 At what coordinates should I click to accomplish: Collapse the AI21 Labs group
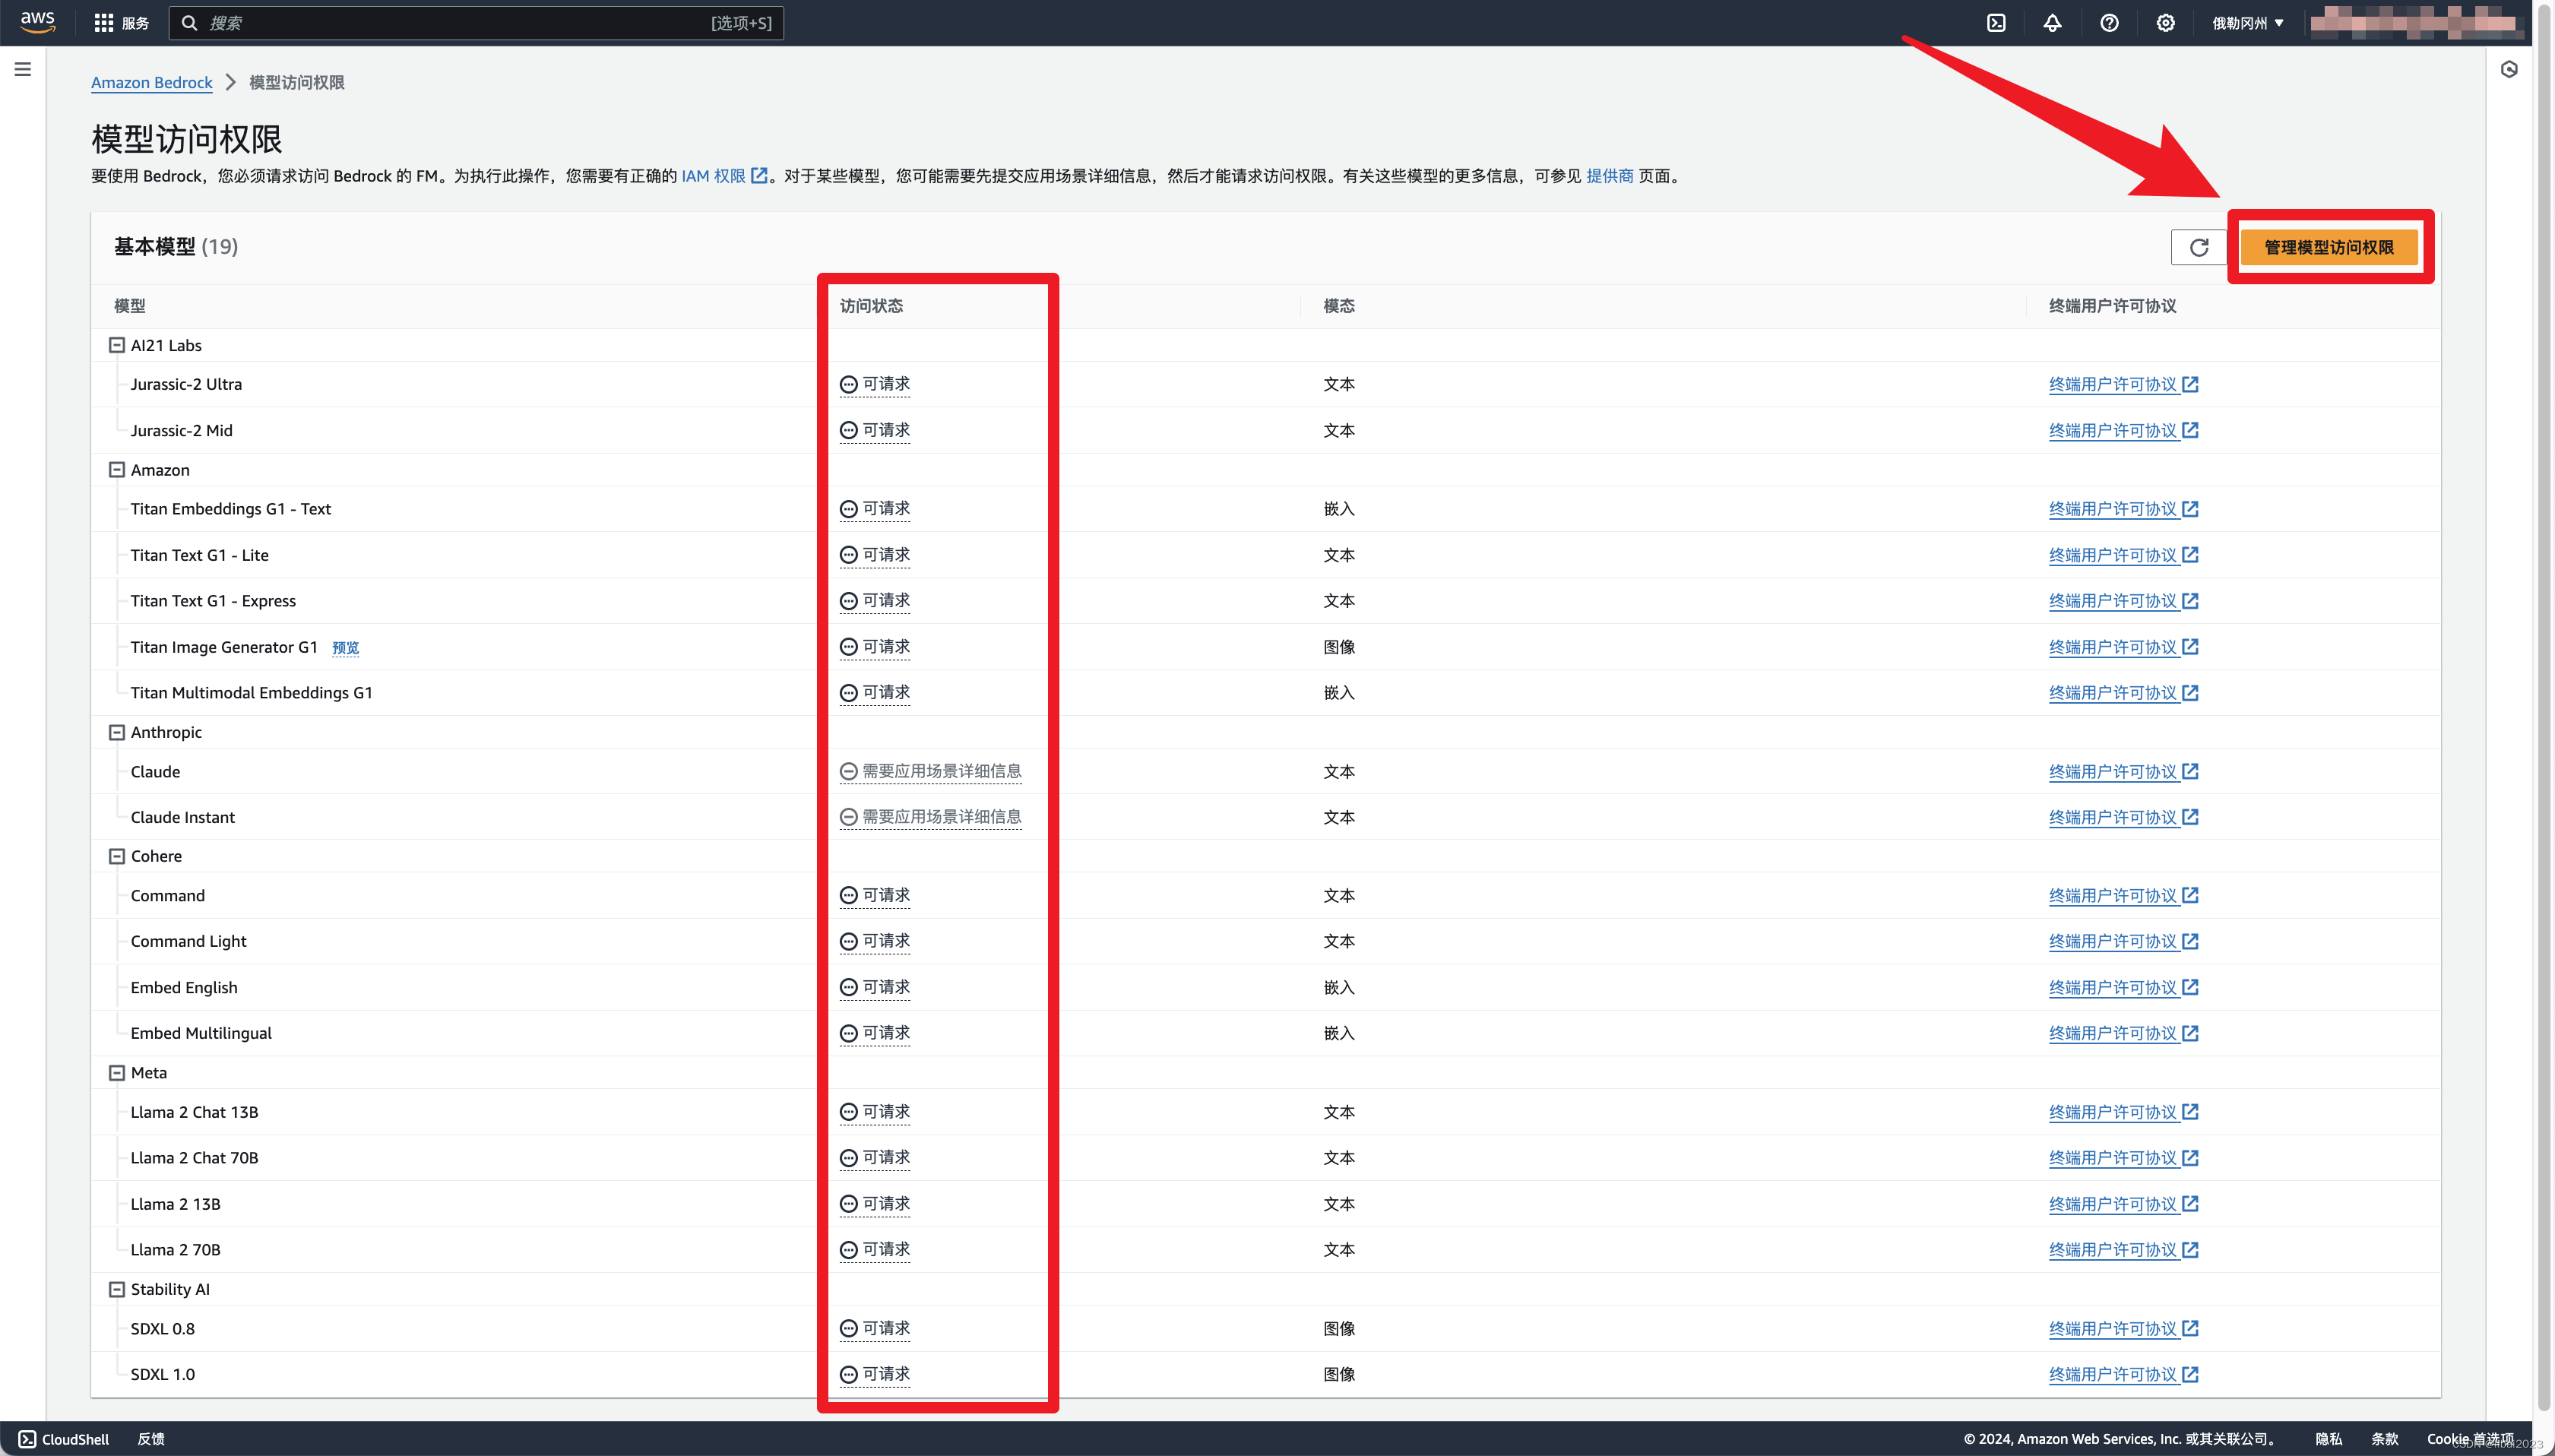117,345
